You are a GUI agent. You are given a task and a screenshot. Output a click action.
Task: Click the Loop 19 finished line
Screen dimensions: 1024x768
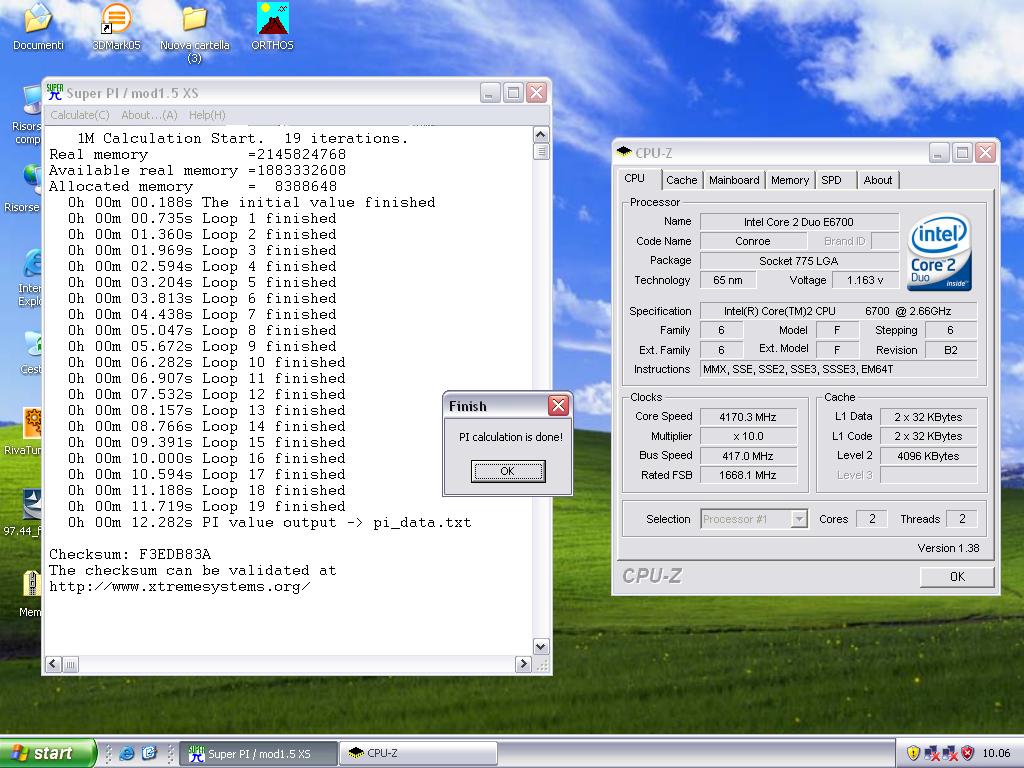coord(206,507)
